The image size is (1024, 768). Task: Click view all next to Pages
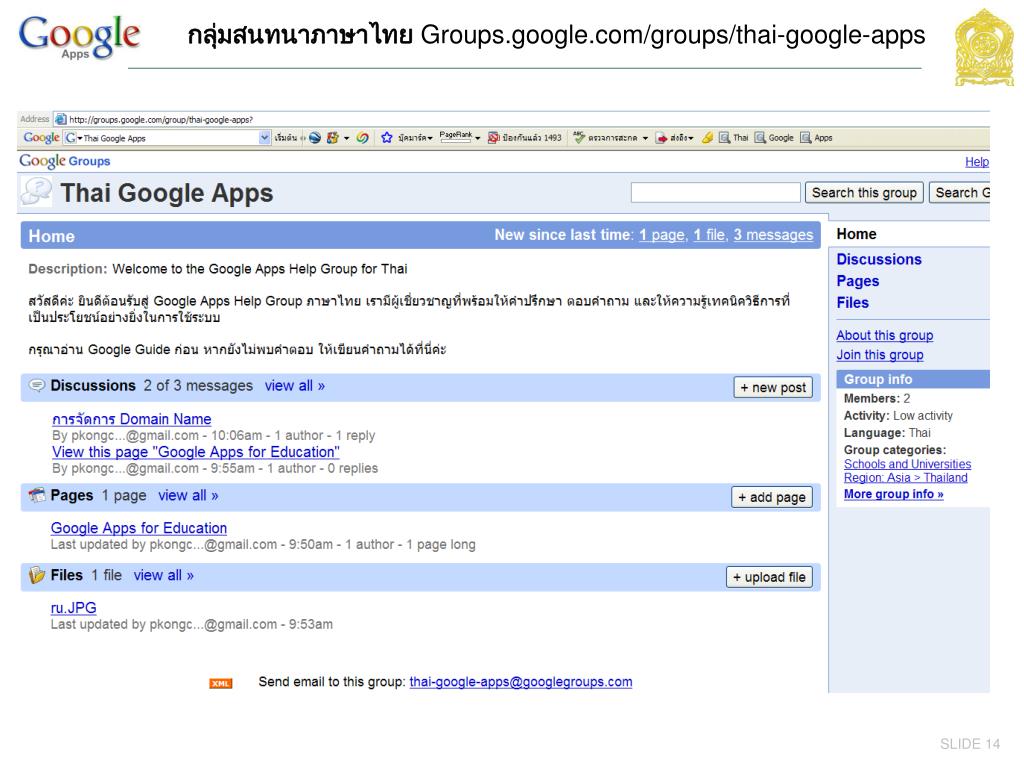188,496
